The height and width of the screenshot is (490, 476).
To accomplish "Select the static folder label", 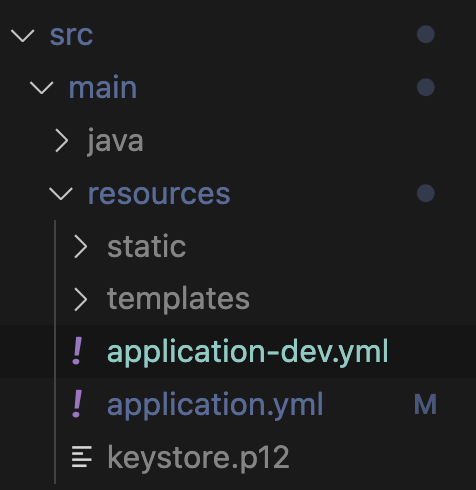I will pos(146,246).
